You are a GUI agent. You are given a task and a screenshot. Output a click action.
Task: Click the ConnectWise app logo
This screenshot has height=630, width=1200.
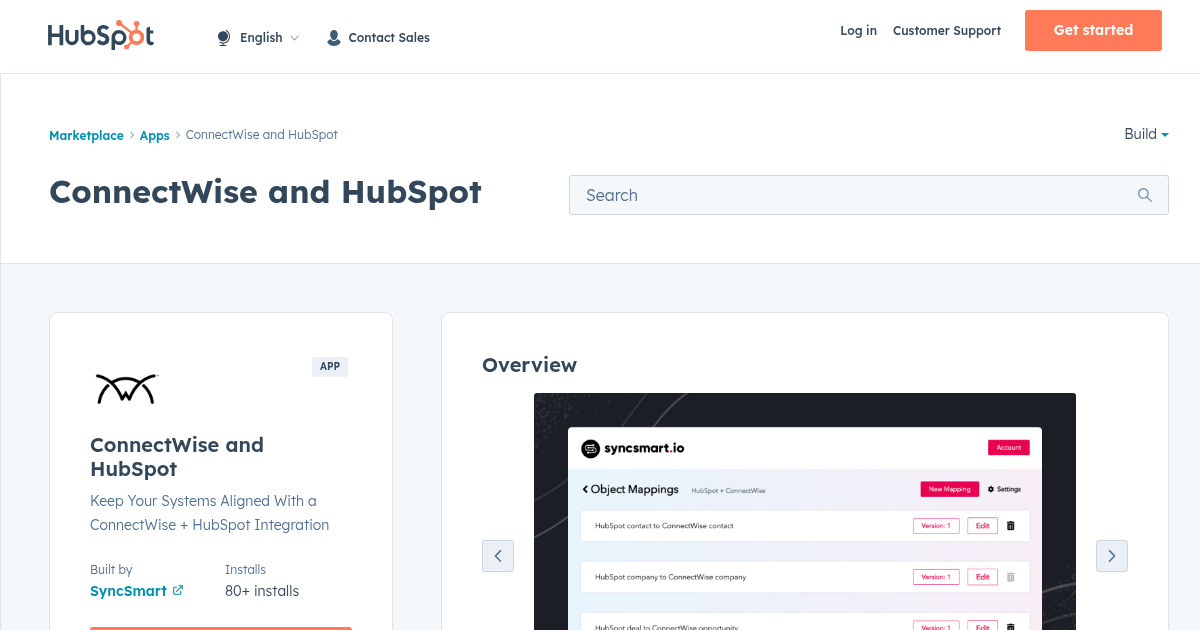coord(126,388)
